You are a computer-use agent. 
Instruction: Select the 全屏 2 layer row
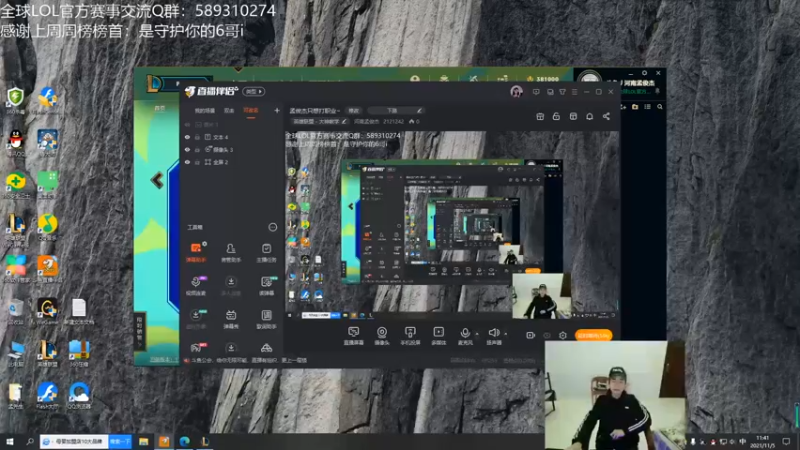(x=232, y=162)
